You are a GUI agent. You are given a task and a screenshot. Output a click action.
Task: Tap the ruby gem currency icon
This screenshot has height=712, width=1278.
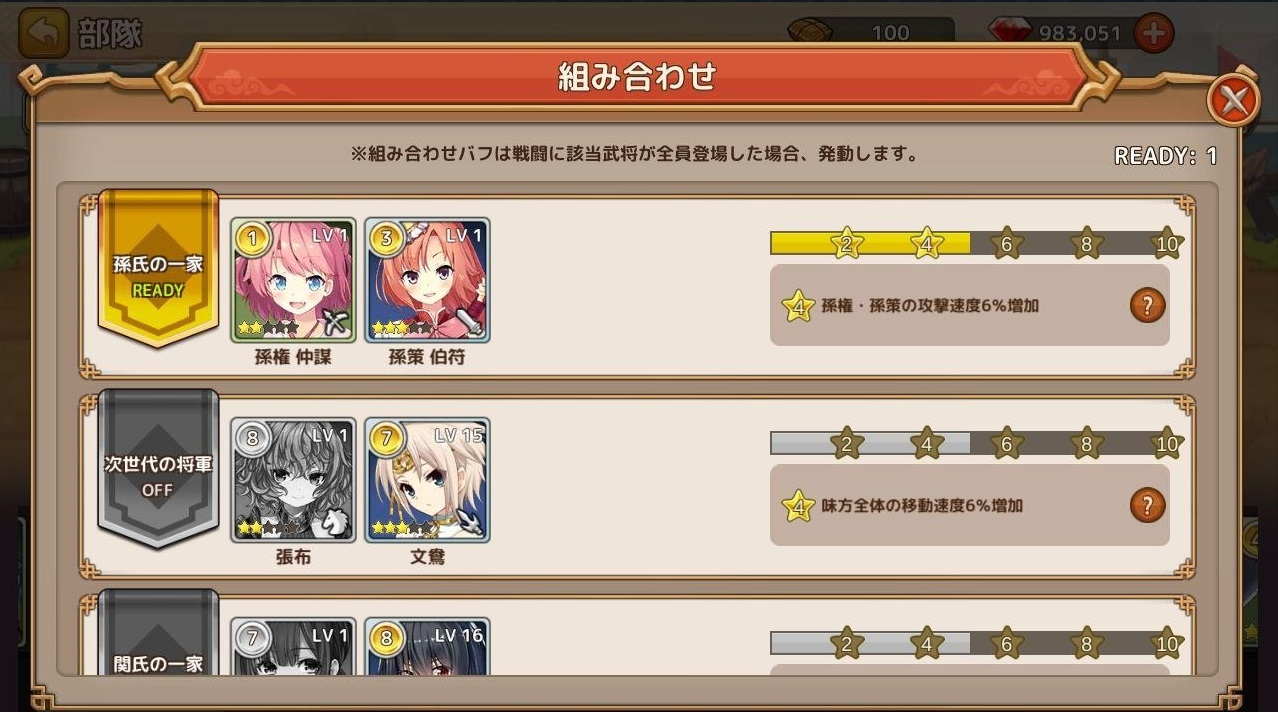pyautogui.click(x=1010, y=33)
